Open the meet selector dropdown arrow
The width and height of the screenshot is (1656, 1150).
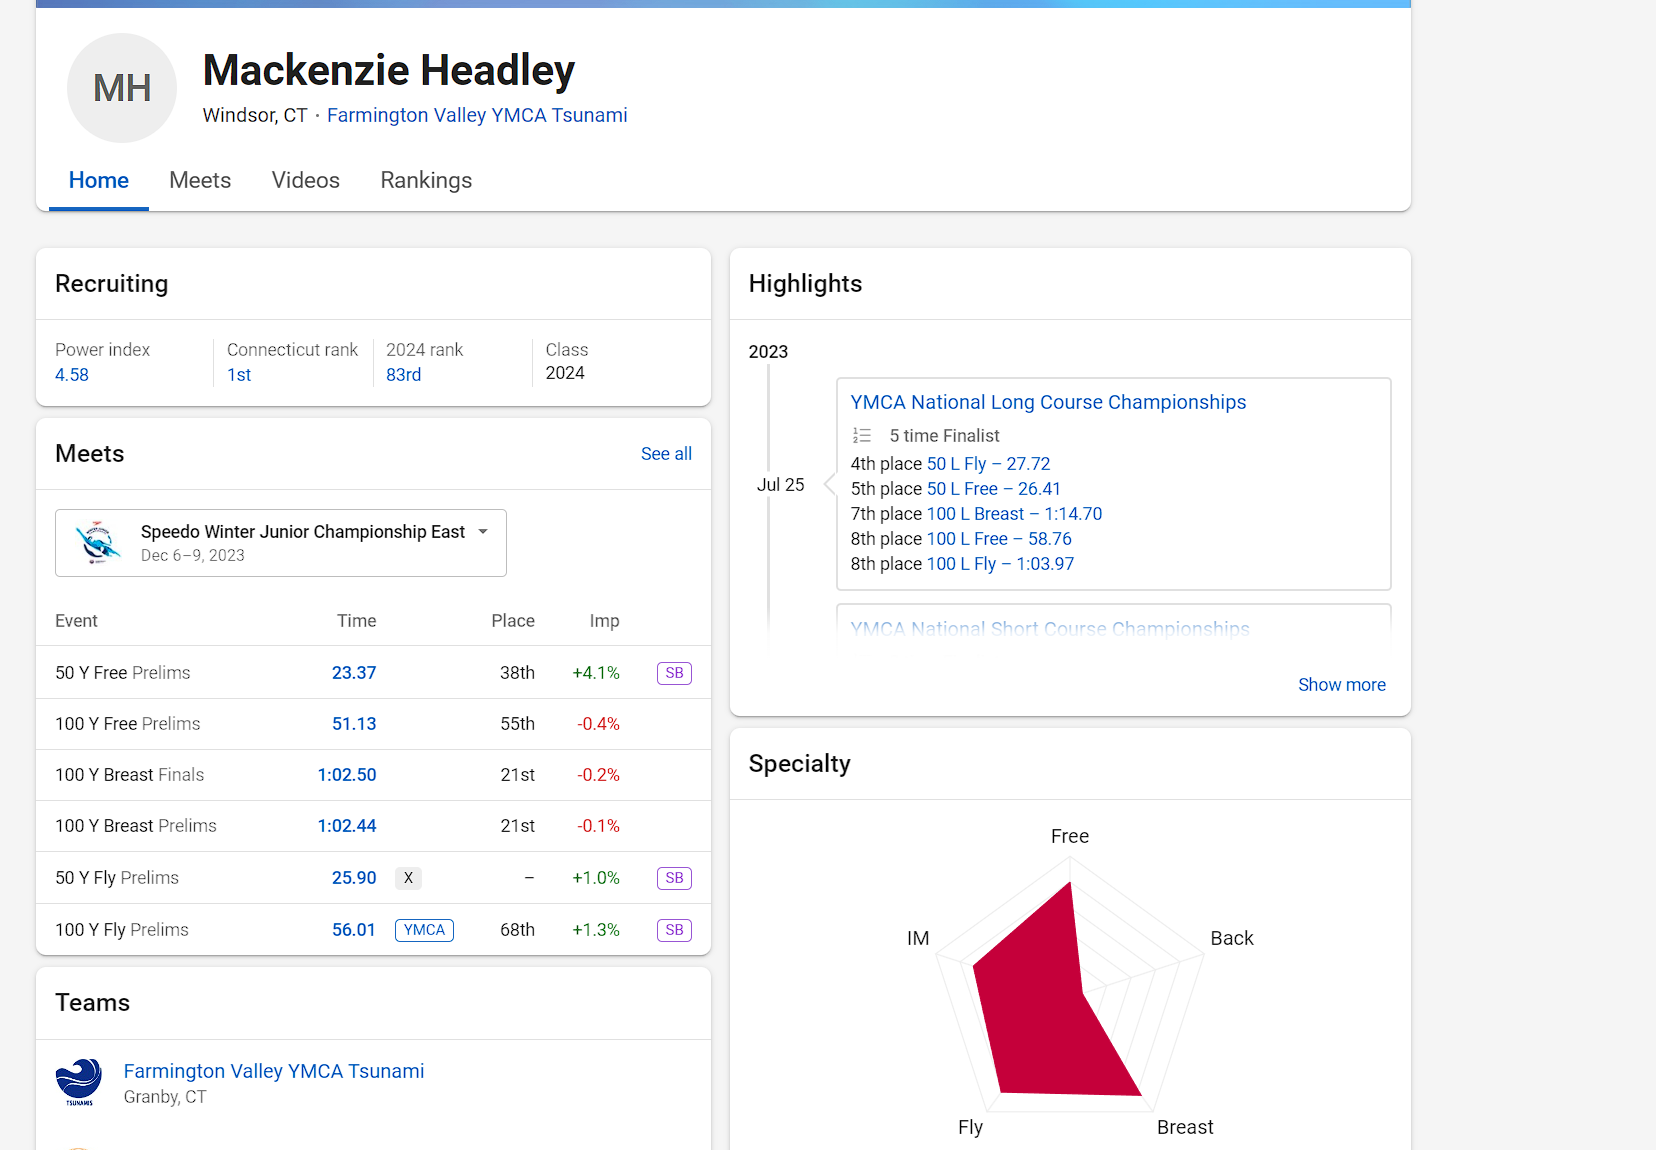click(x=483, y=532)
